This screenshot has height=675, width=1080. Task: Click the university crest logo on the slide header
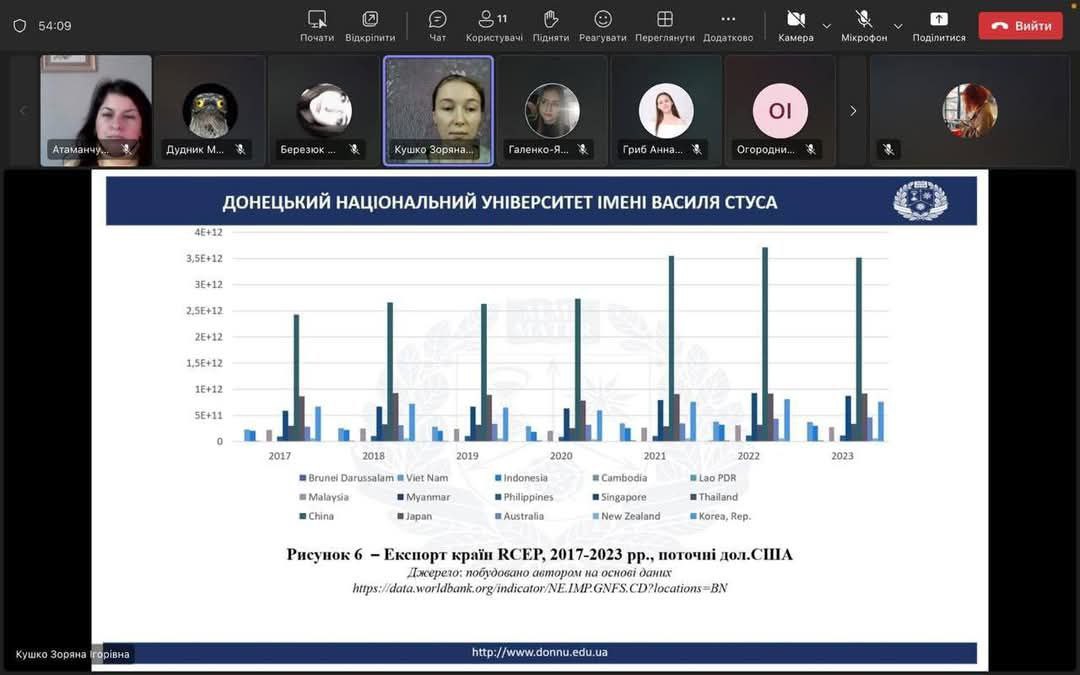pos(920,200)
